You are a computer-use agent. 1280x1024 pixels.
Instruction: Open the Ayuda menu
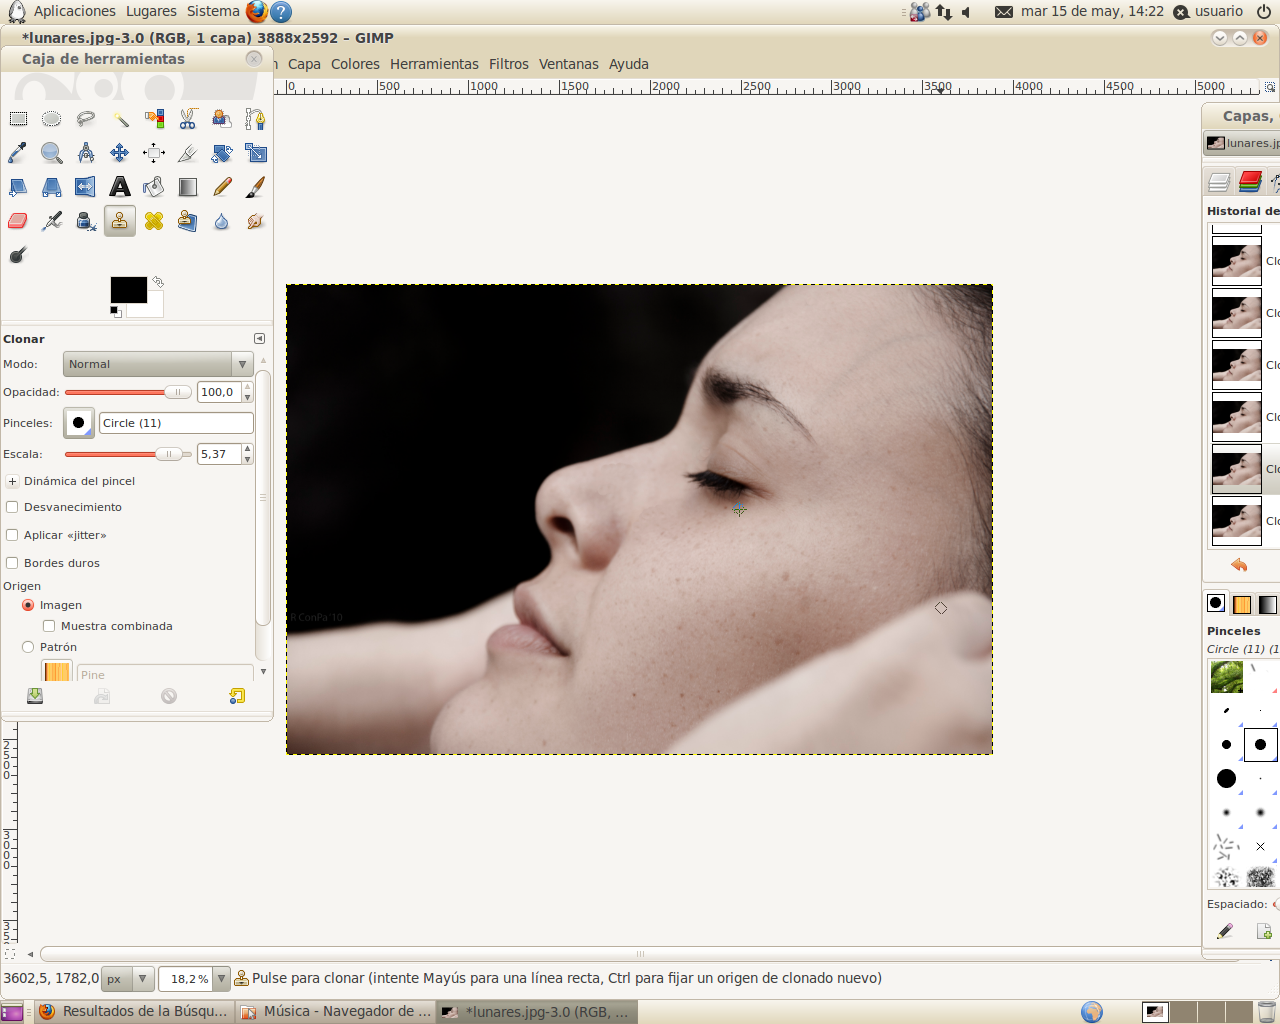point(628,64)
